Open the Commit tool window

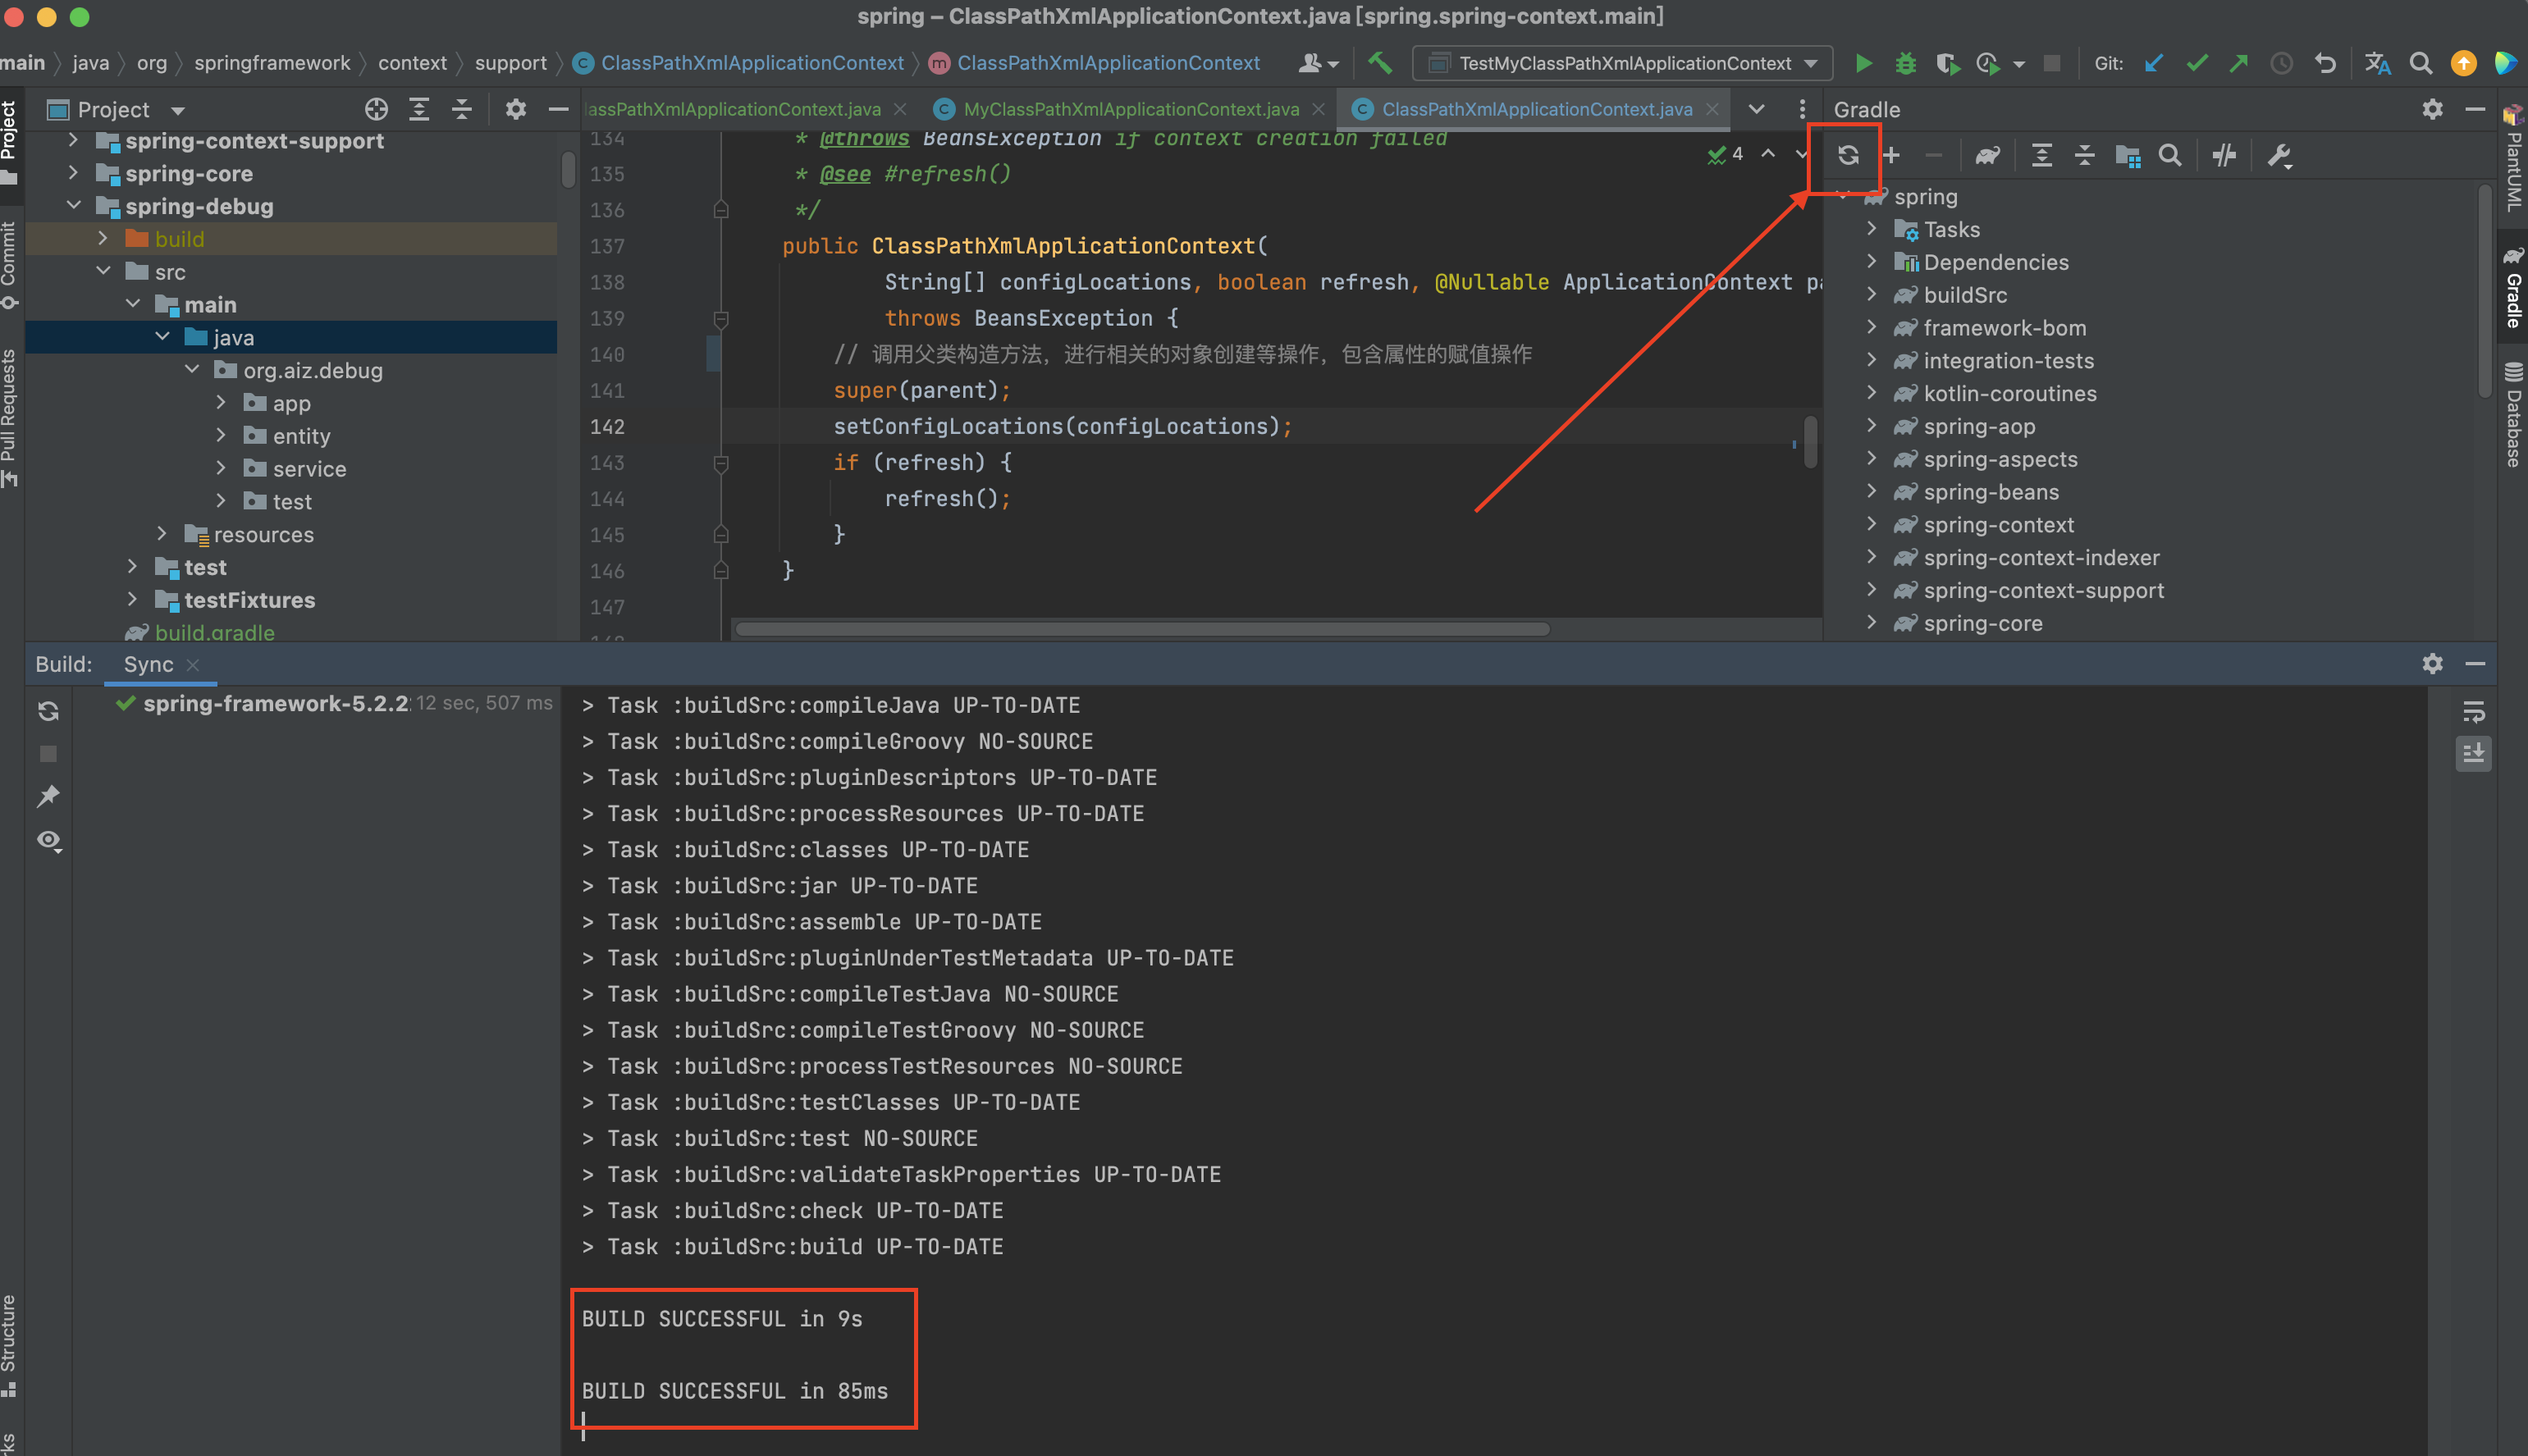[9, 264]
